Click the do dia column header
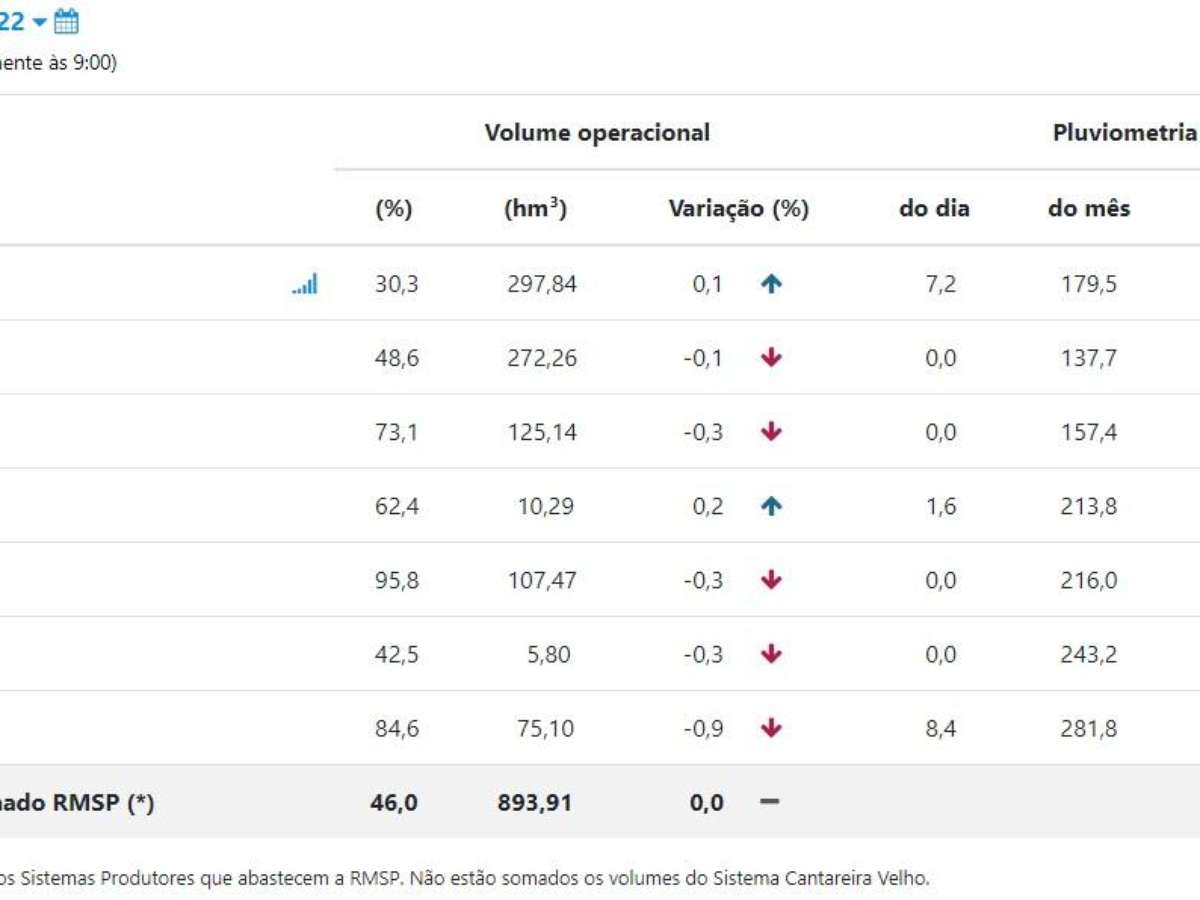The height and width of the screenshot is (900, 1200). click(x=934, y=209)
